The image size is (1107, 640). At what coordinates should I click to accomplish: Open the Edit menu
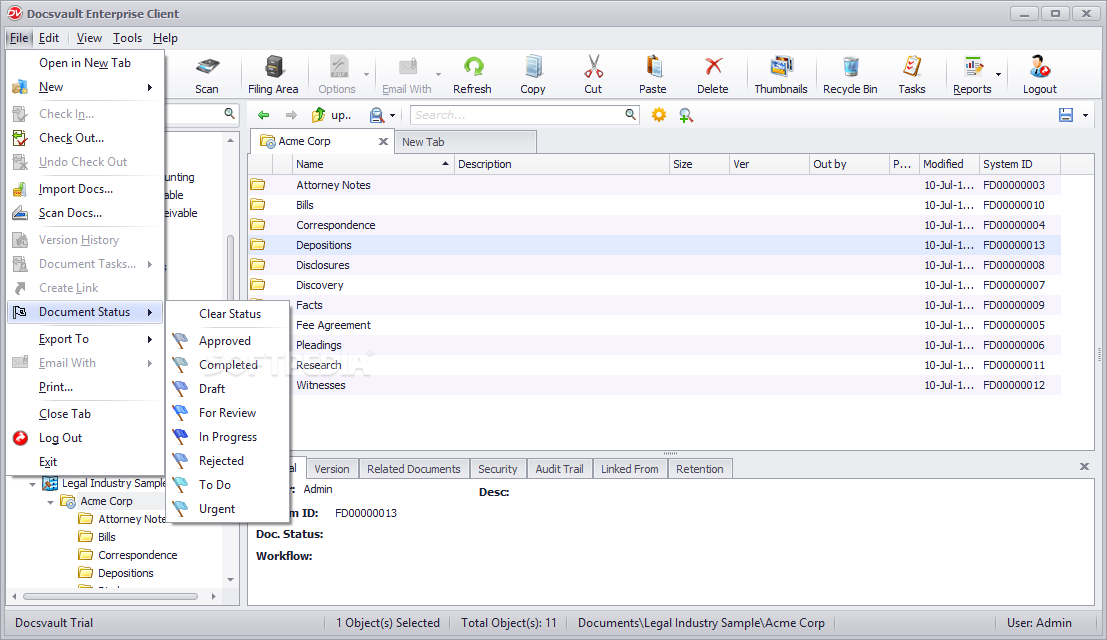49,38
